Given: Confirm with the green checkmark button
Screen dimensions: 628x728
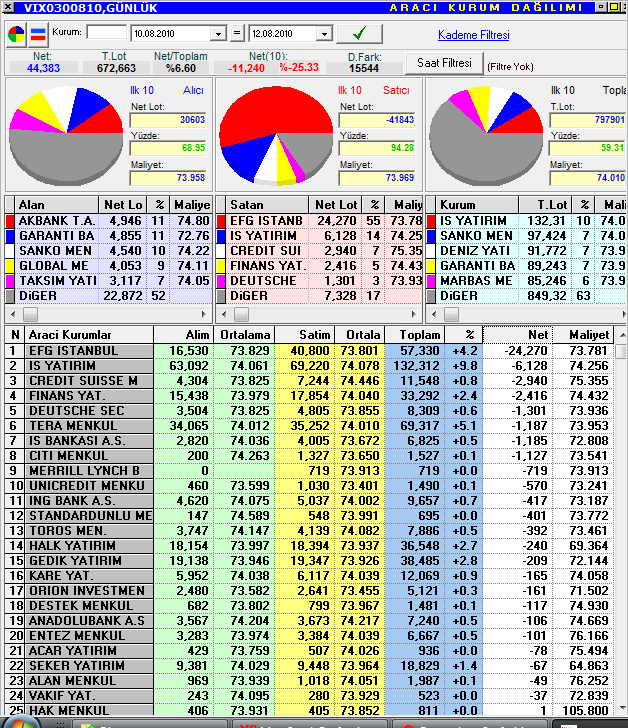Looking at the screenshot, I should [x=359, y=33].
